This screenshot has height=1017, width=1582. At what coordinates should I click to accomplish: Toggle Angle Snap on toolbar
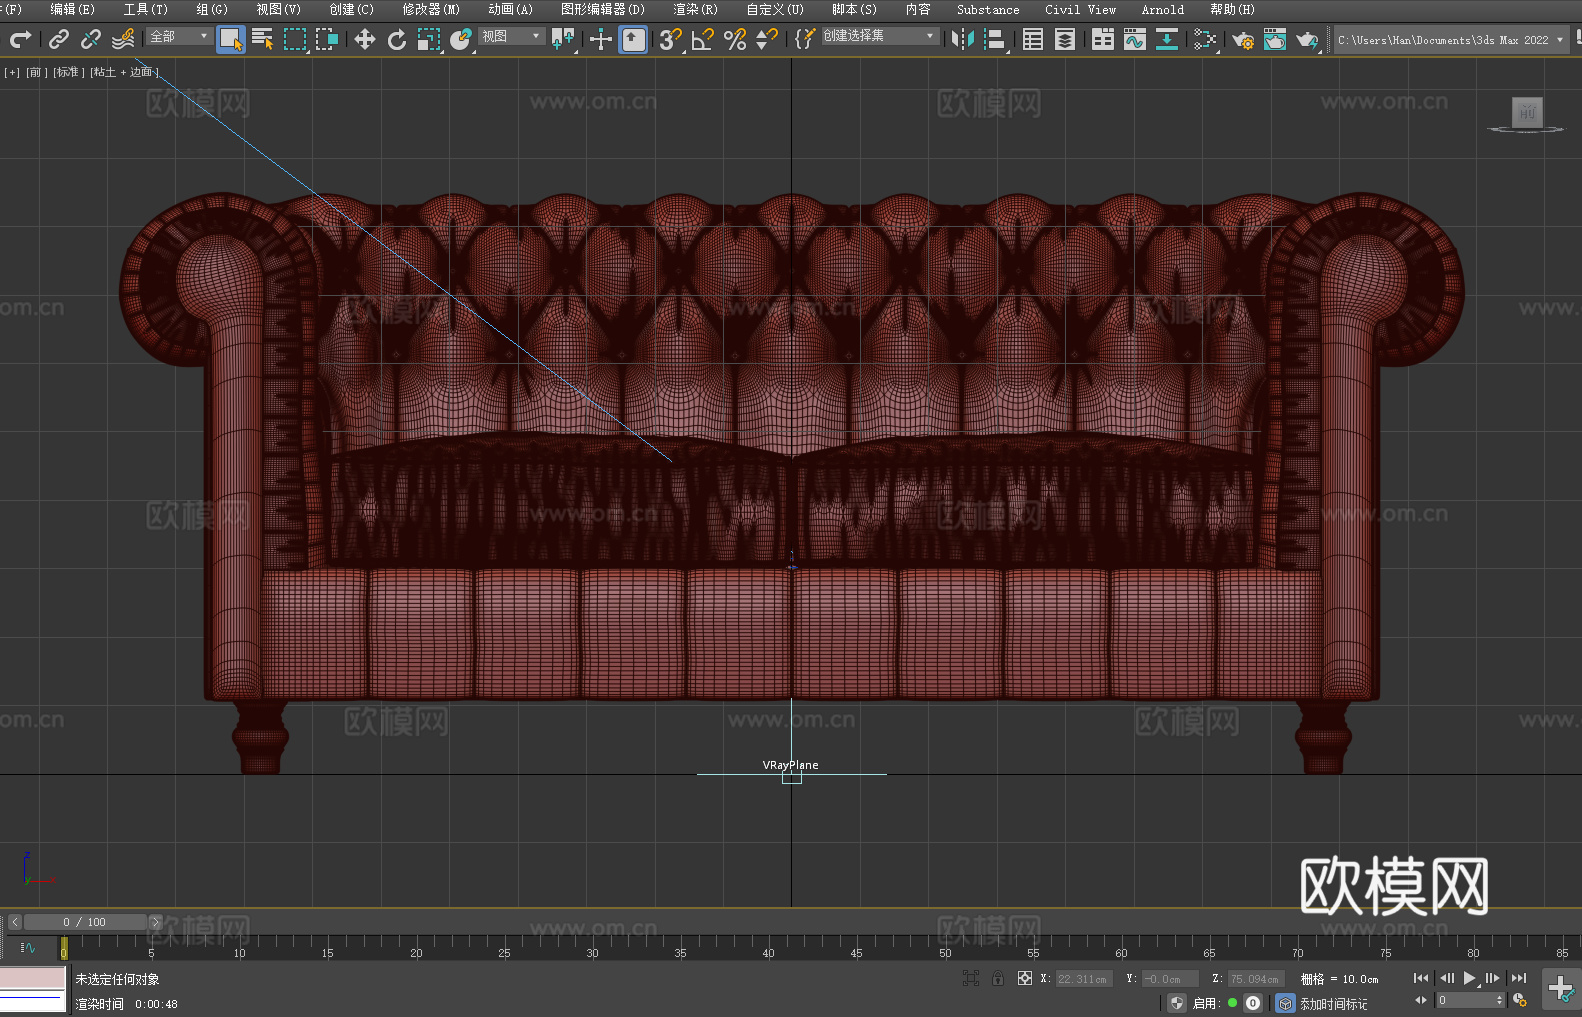pyautogui.click(x=702, y=39)
